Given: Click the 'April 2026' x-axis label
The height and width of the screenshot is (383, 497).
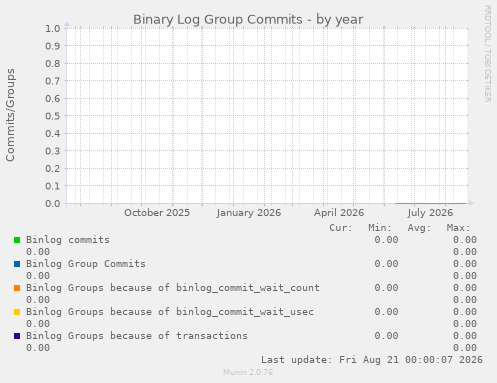Looking at the screenshot, I should pos(339,213).
